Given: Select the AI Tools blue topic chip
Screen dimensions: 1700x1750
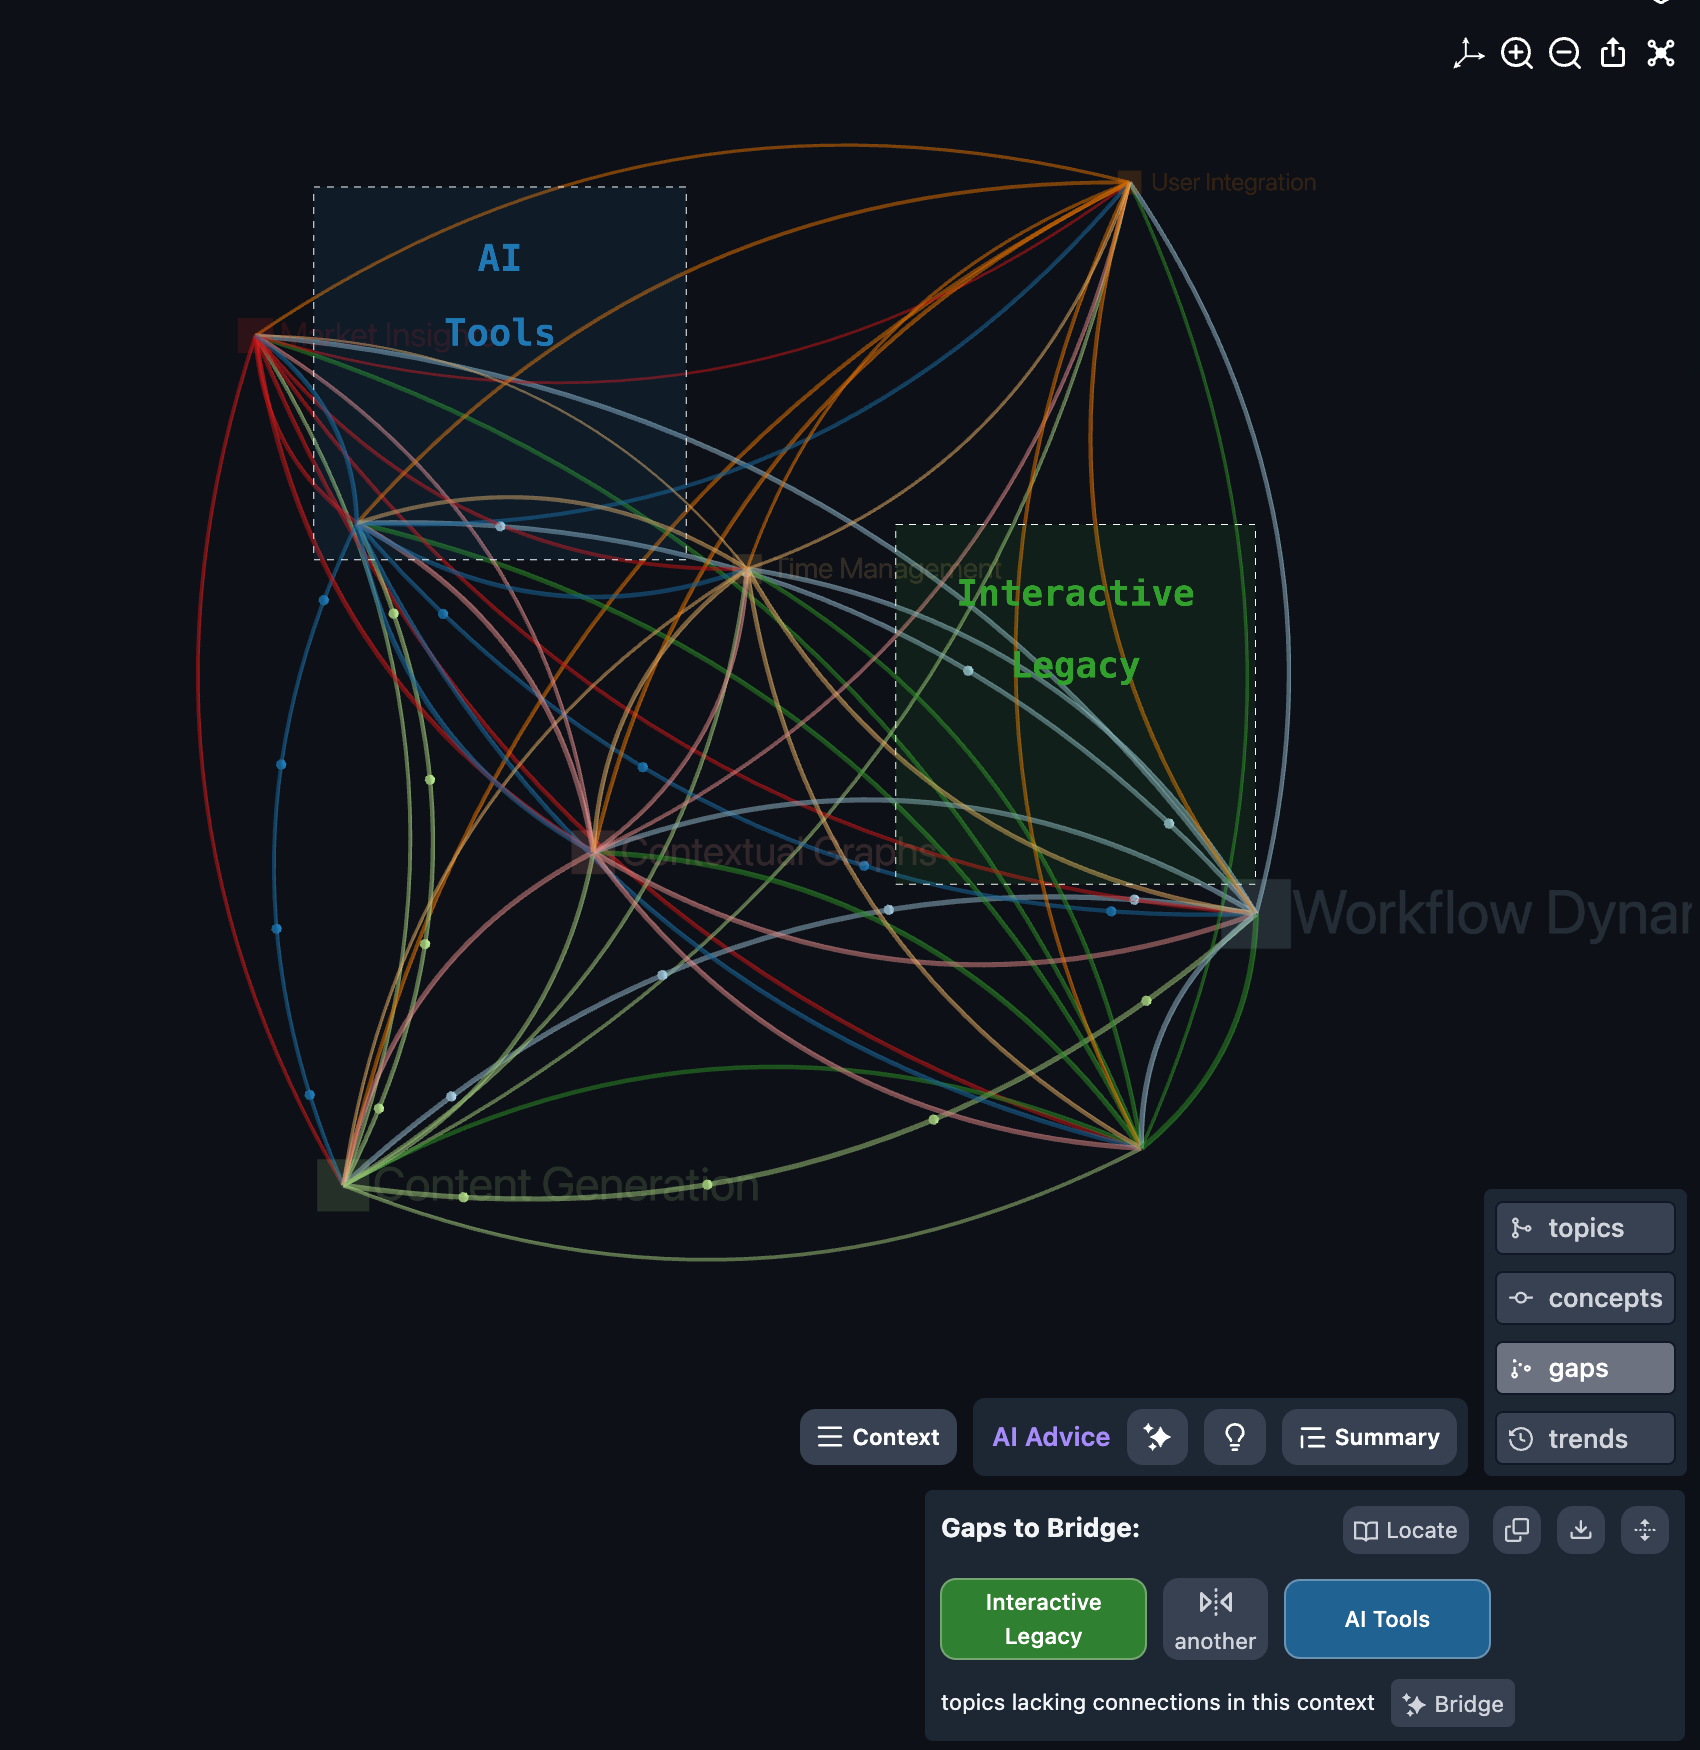Looking at the screenshot, I should (x=1387, y=1619).
